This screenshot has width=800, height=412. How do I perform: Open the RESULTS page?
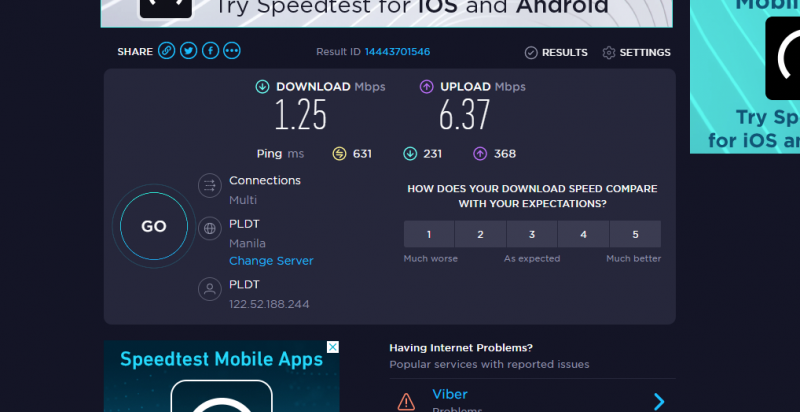[x=564, y=53]
